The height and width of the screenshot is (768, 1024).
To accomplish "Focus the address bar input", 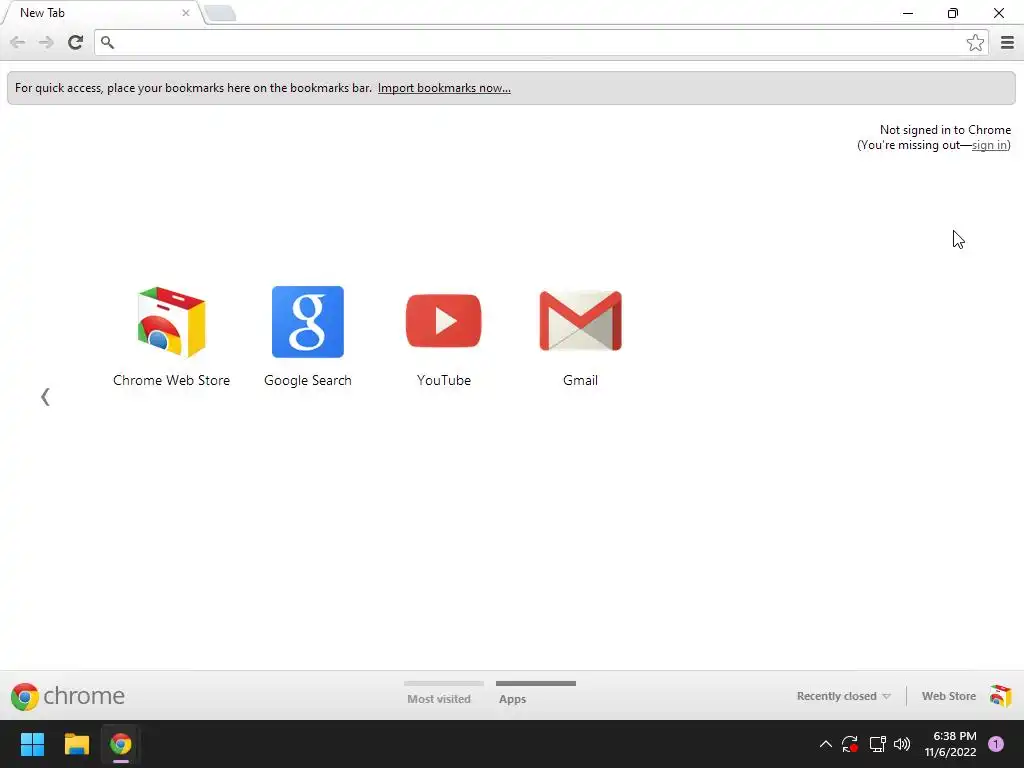I will point(539,42).
